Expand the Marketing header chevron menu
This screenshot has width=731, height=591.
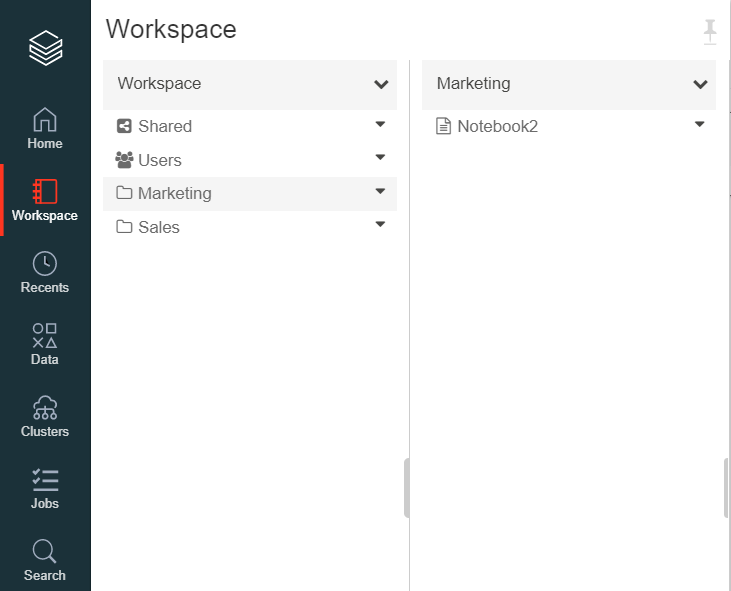pyautogui.click(x=700, y=85)
